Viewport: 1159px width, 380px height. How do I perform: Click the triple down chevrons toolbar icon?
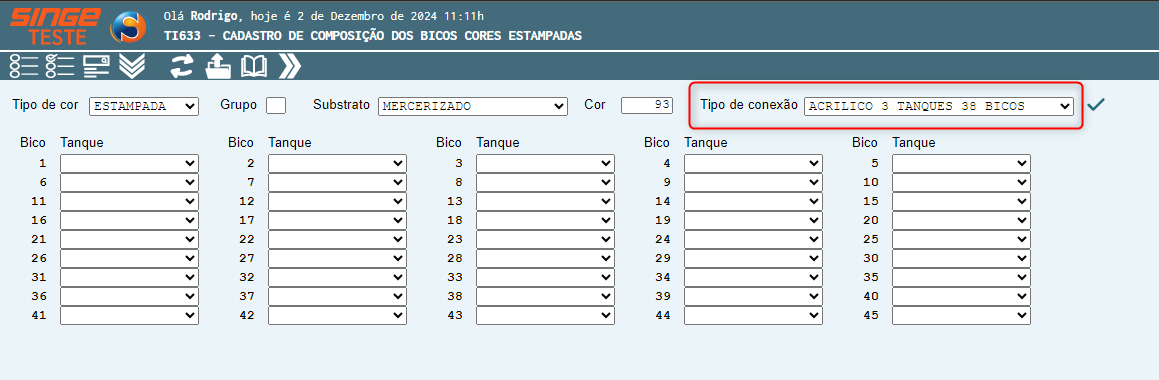coord(132,66)
